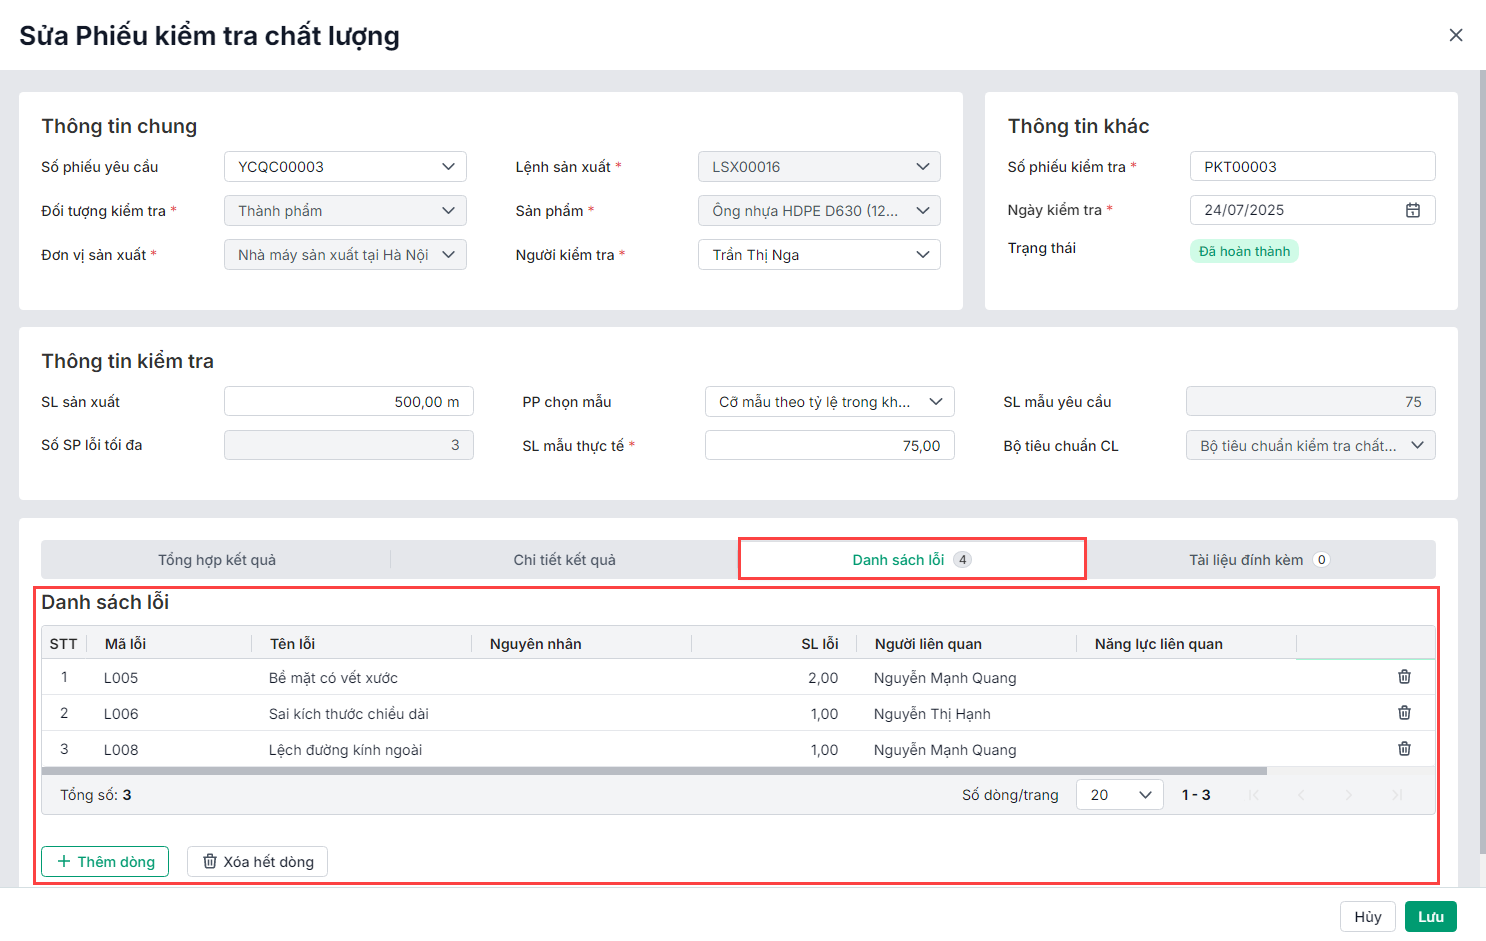Go to the first page of results
Image resolution: width=1486 pixels, height=941 pixels.
[x=1253, y=795]
